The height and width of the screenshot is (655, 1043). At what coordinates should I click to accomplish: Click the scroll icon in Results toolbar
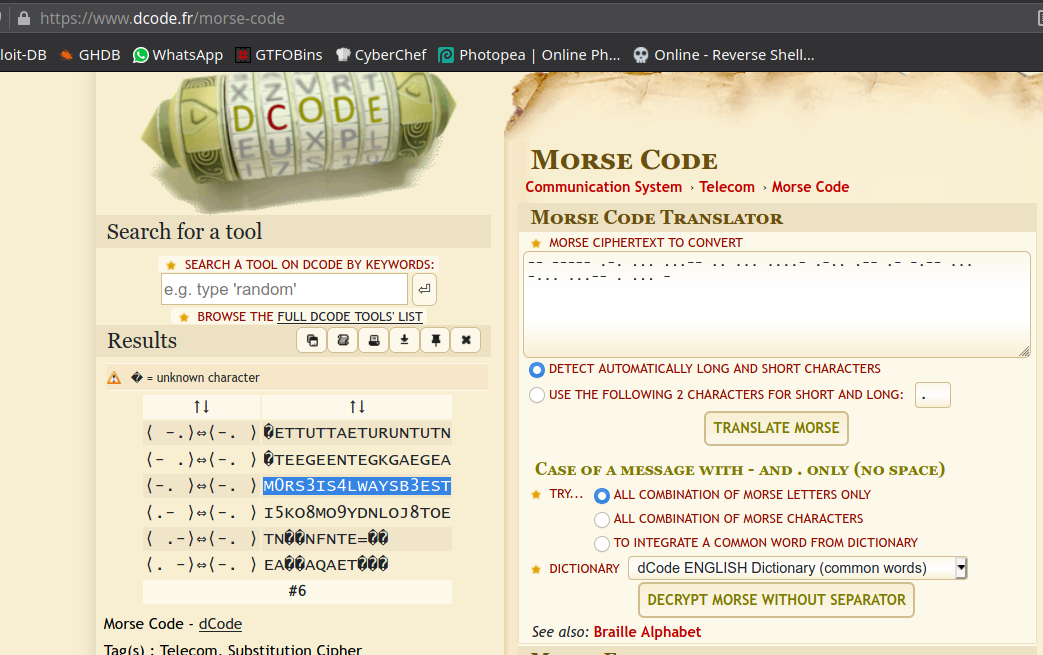[x=343, y=340]
